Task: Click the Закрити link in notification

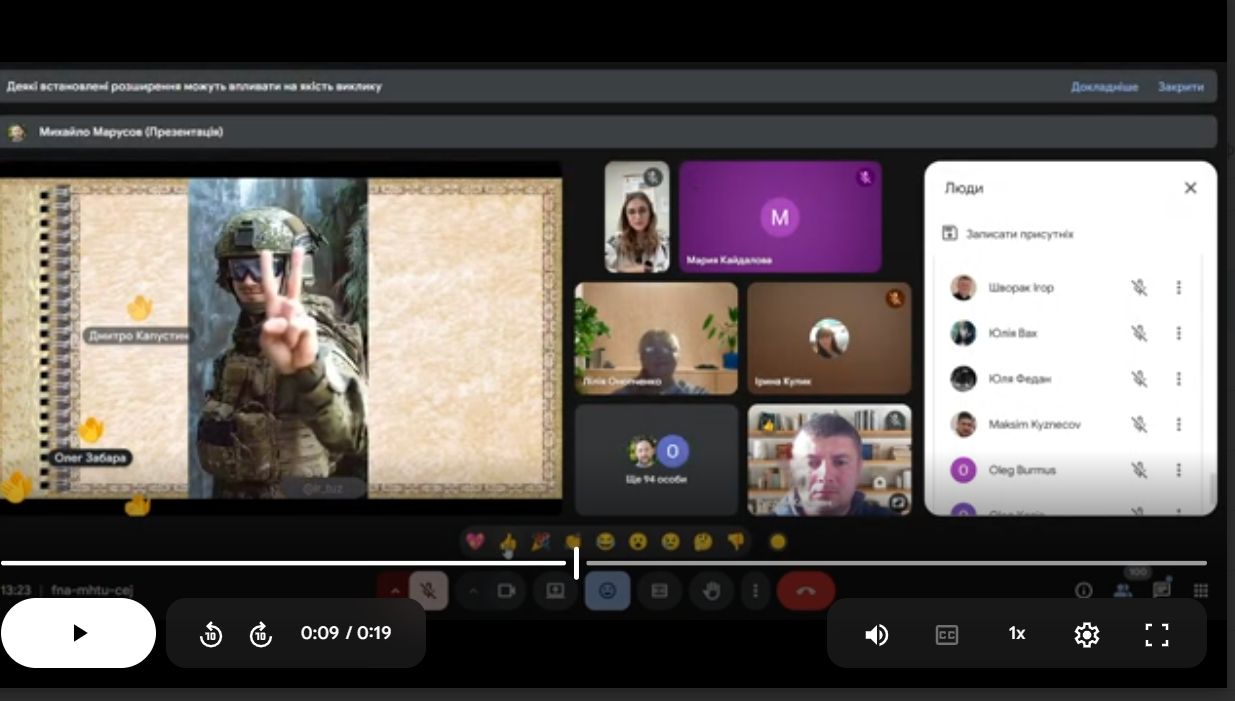Action: 1180,87
